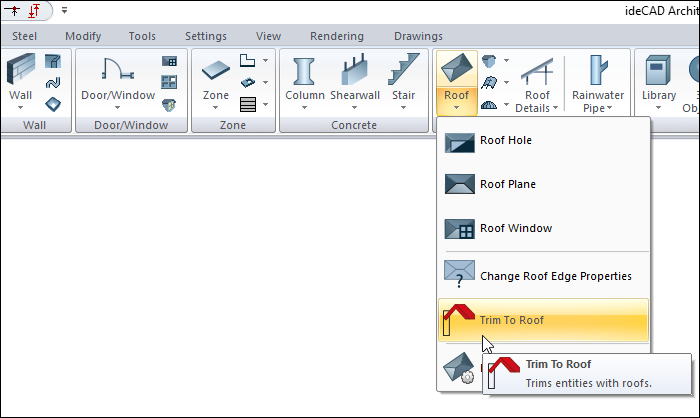Open the Quick Access Toolbar customize arrow
The width and height of the screenshot is (700, 418).
pyautogui.click(x=64, y=11)
